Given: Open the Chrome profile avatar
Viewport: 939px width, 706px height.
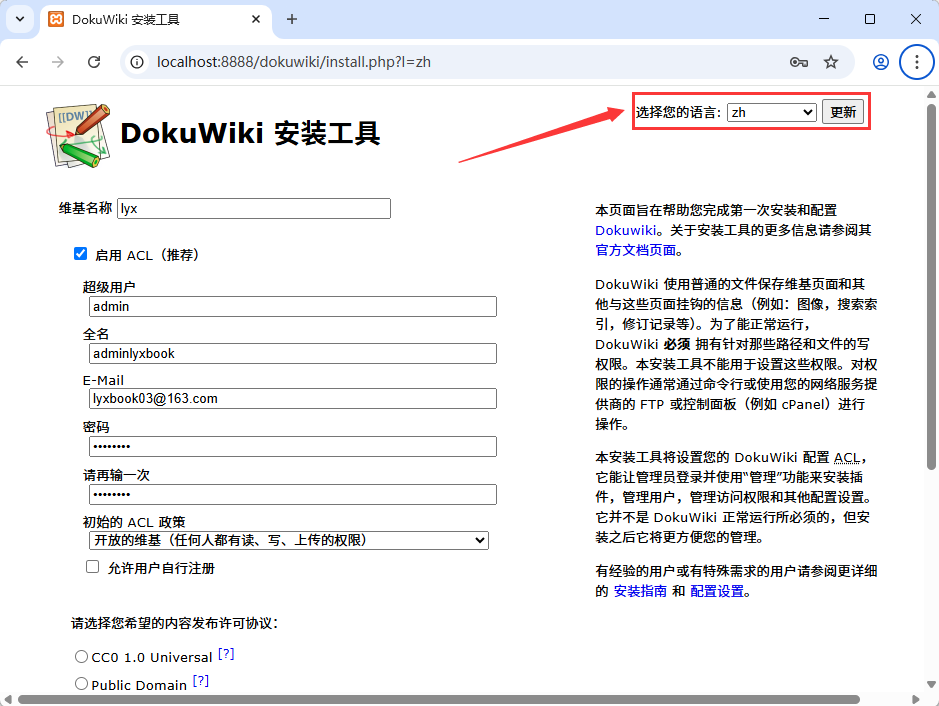Looking at the screenshot, I should (x=879, y=61).
